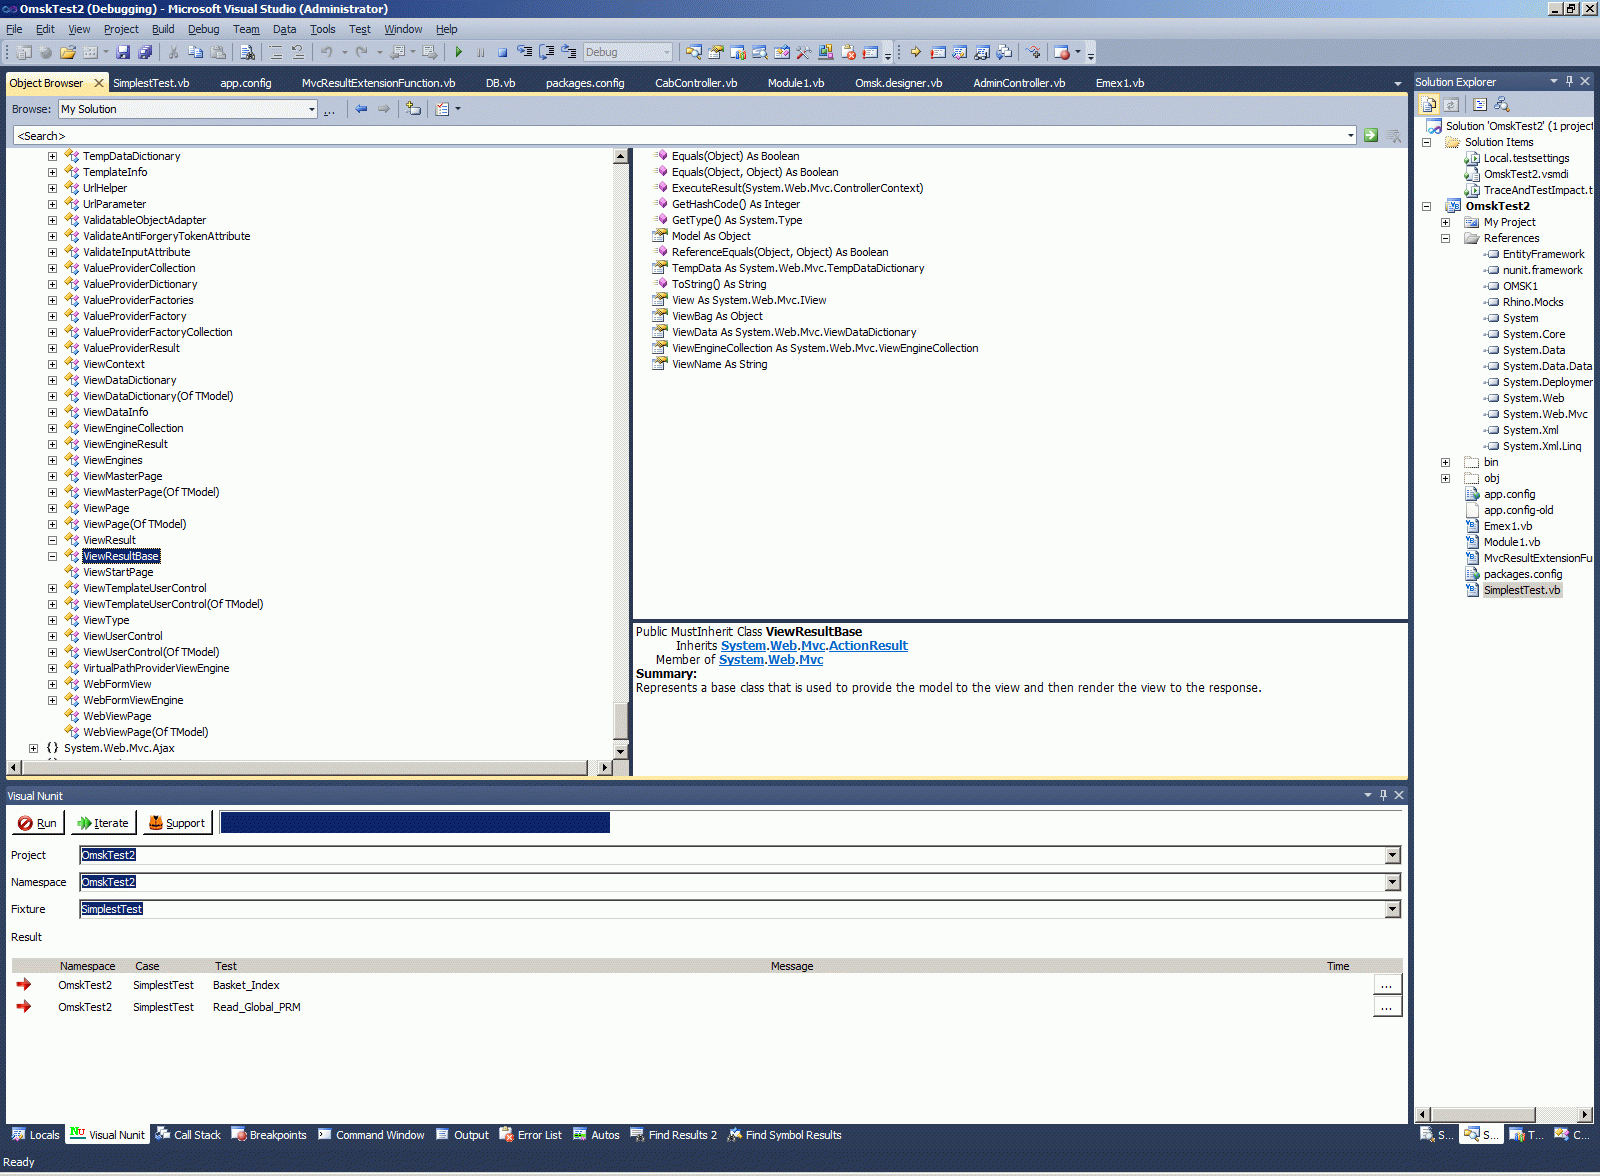Click the Stop Debugging square icon
The height and width of the screenshot is (1176, 1600).
pyautogui.click(x=502, y=52)
